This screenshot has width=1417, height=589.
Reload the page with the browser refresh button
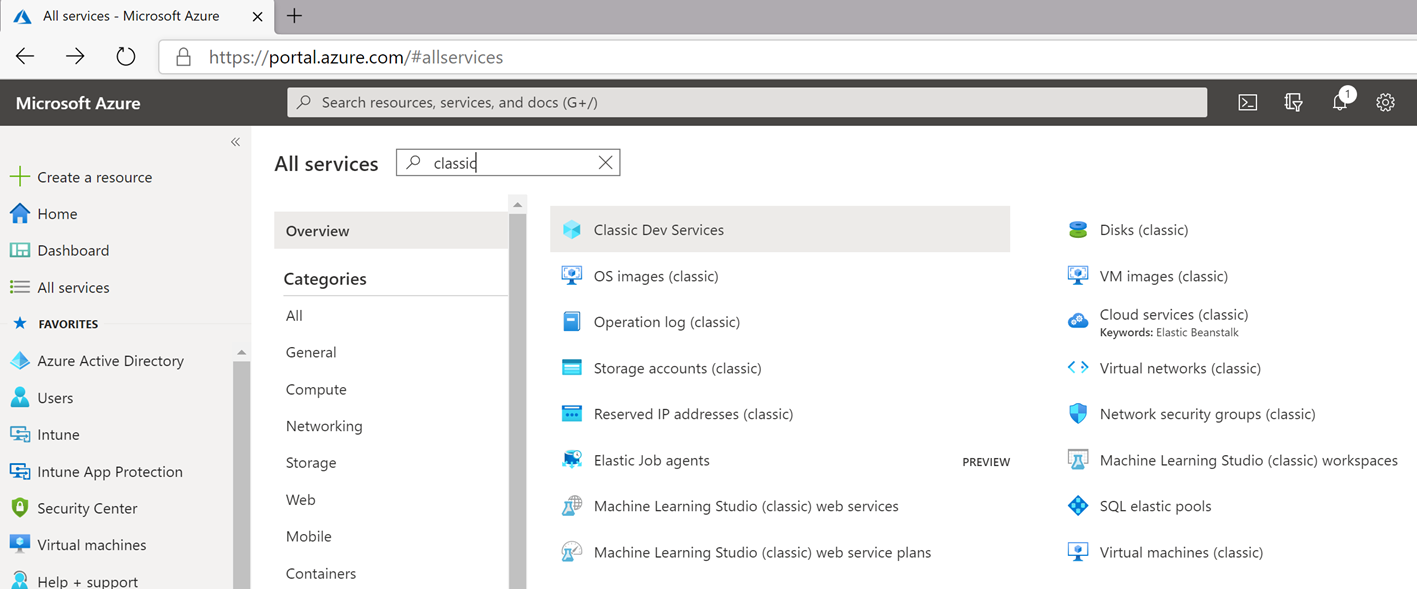(125, 57)
